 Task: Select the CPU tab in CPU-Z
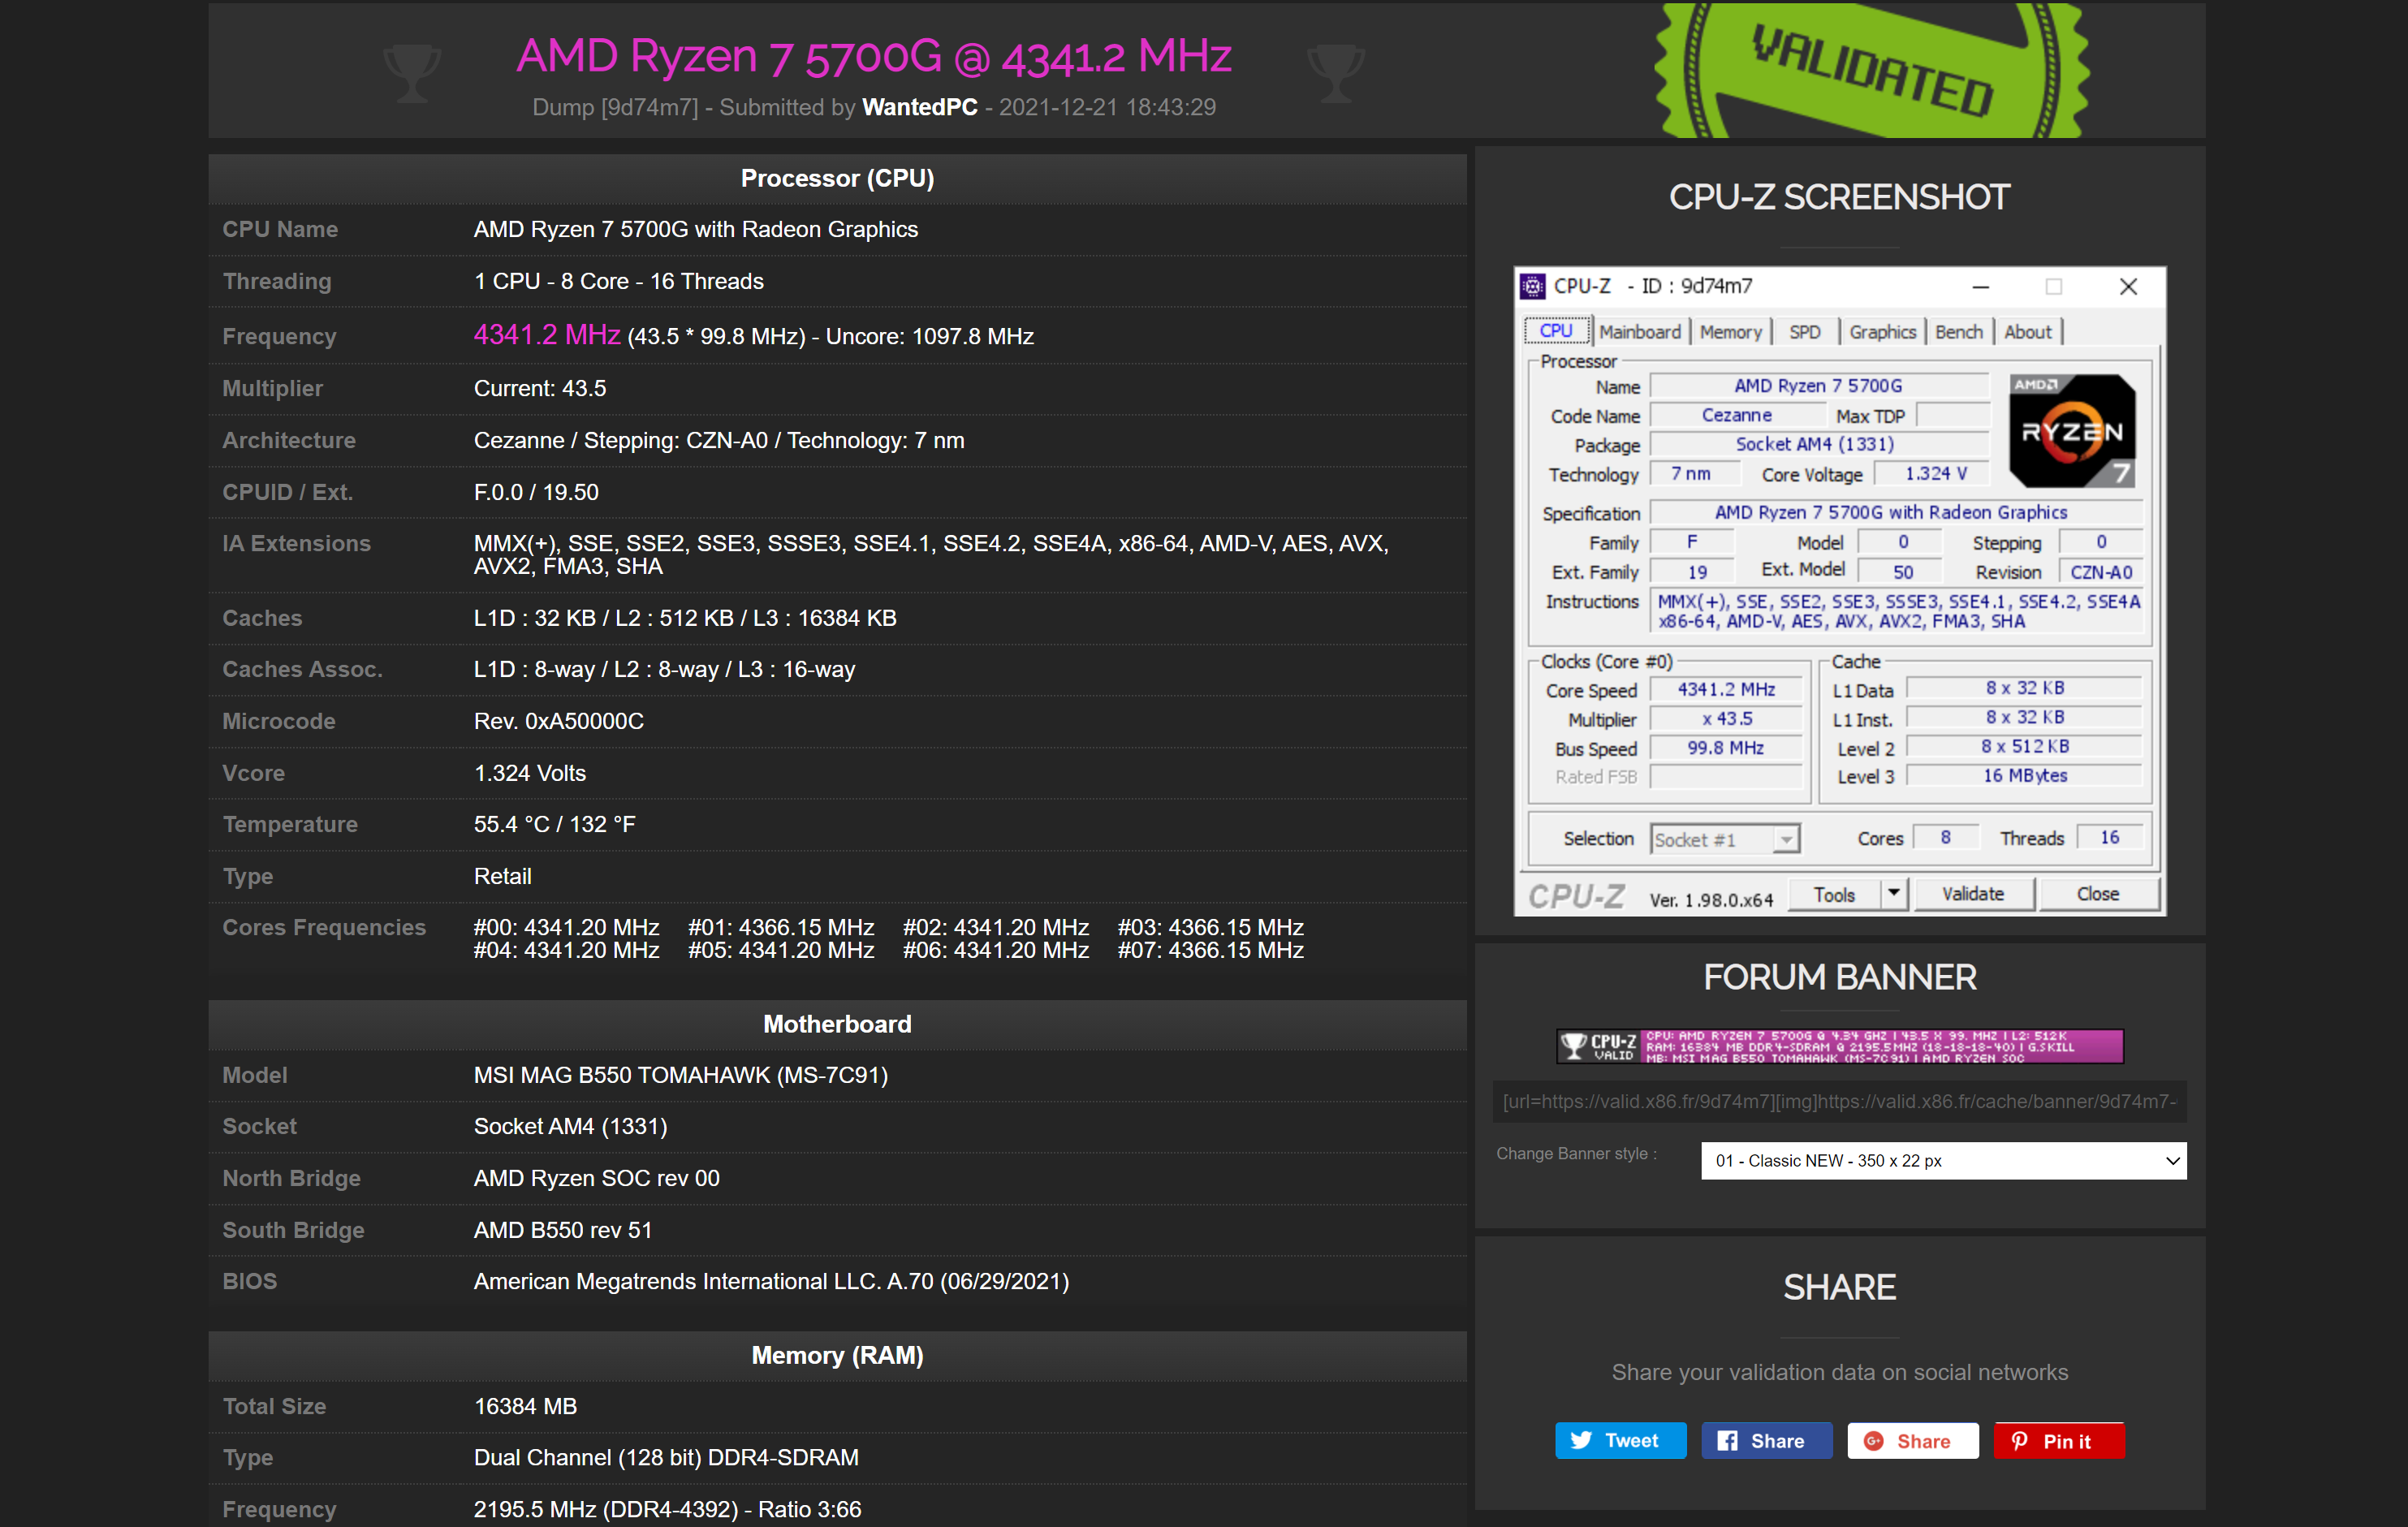tap(1555, 331)
